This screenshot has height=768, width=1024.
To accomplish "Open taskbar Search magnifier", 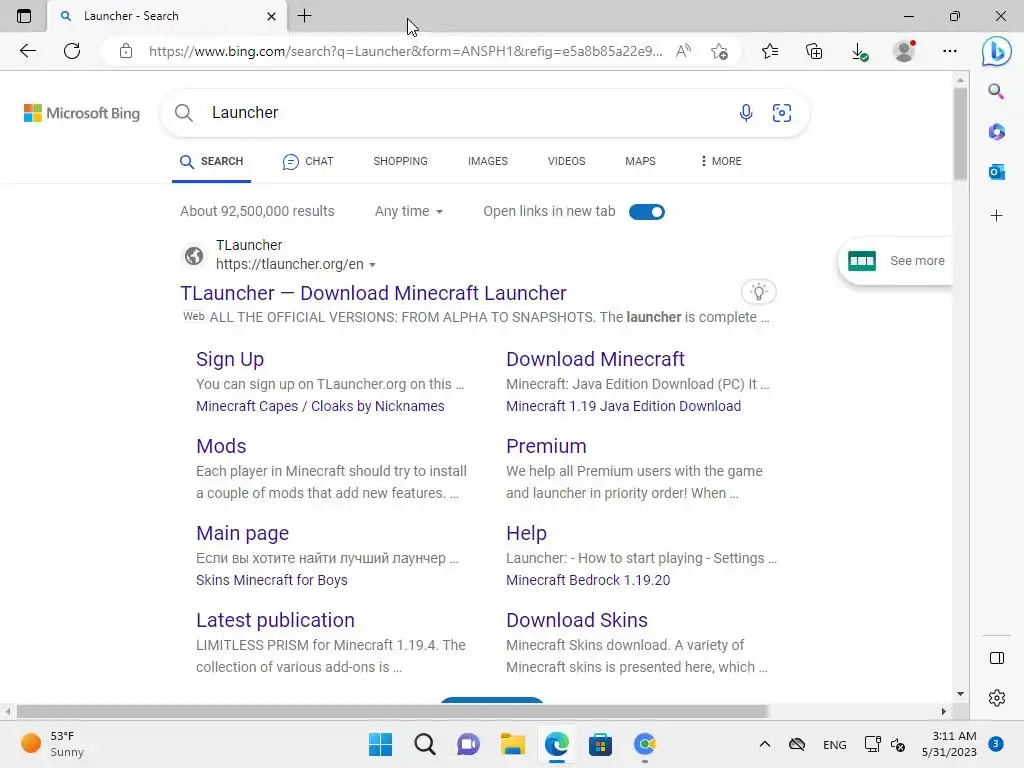I will click(x=424, y=744).
